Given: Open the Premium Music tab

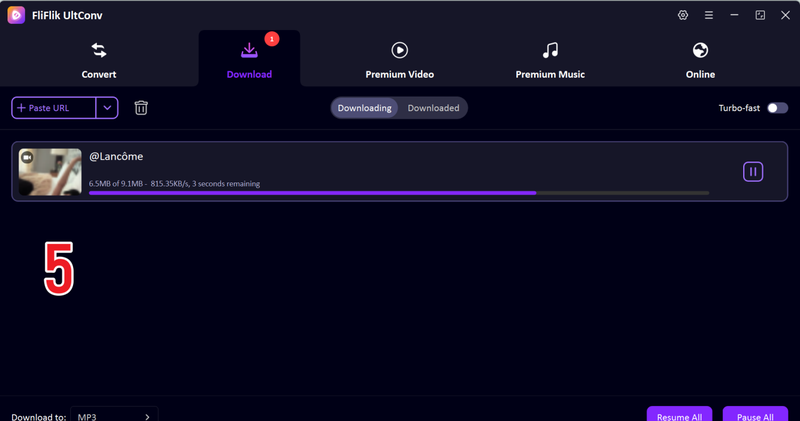Looking at the screenshot, I should (550, 60).
